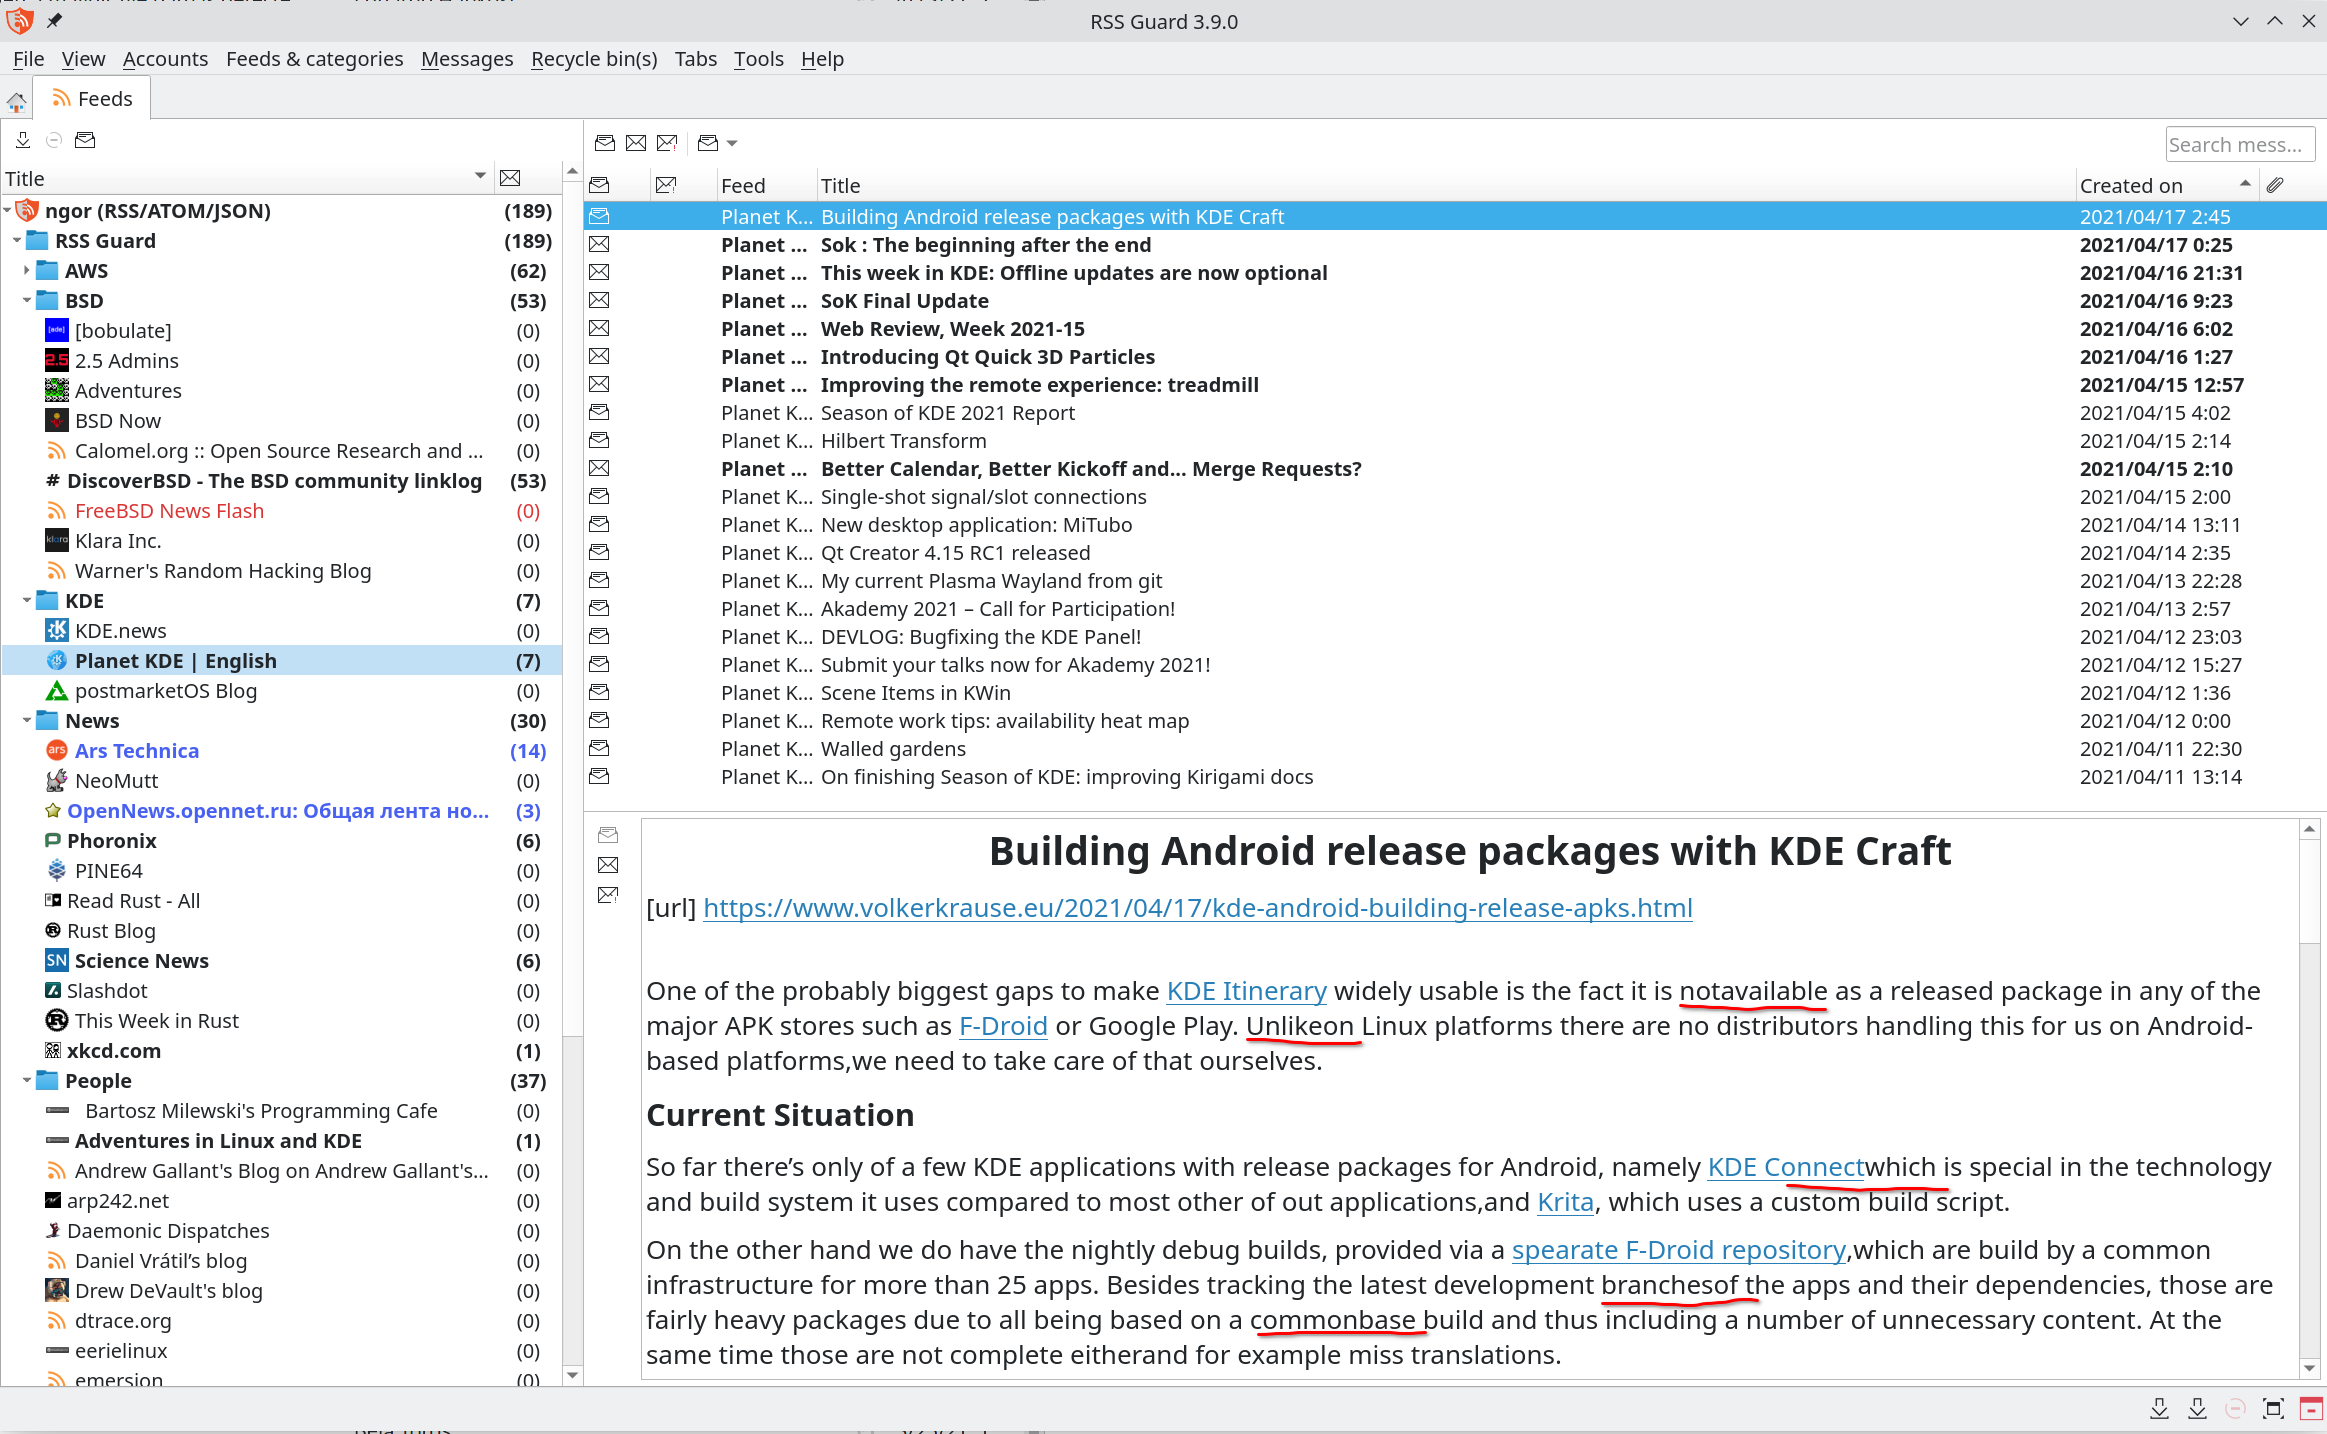Open the KDE Connect link
Image resolution: width=2327 pixels, height=1434 pixels.
(x=1786, y=1166)
